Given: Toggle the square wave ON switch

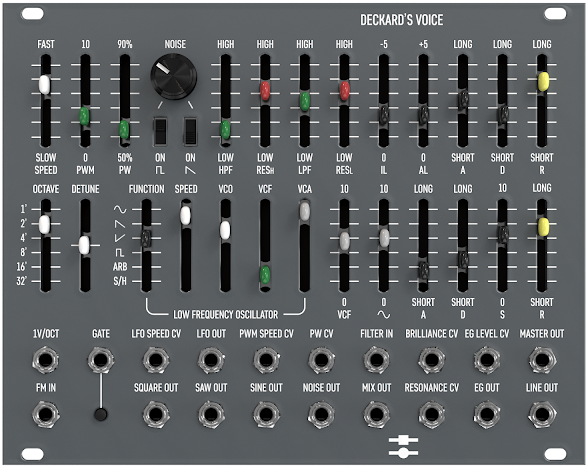Looking at the screenshot, I should click(x=160, y=131).
